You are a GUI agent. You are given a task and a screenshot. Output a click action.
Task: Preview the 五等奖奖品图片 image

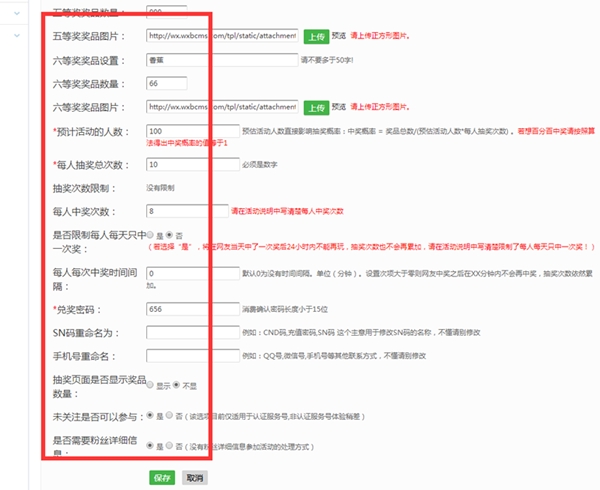339,36
